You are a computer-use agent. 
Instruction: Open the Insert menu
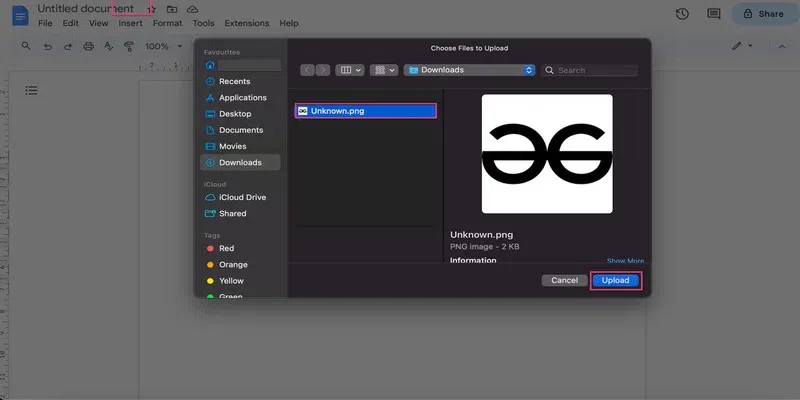(131, 23)
